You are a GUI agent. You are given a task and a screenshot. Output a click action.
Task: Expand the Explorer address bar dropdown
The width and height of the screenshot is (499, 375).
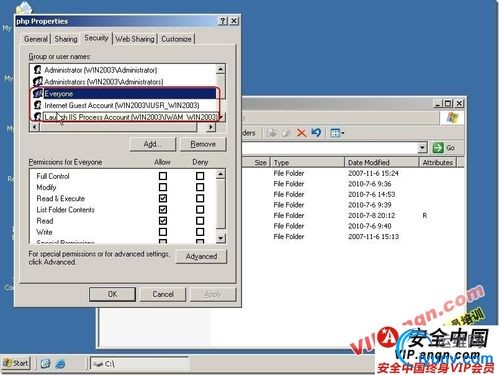(422, 147)
